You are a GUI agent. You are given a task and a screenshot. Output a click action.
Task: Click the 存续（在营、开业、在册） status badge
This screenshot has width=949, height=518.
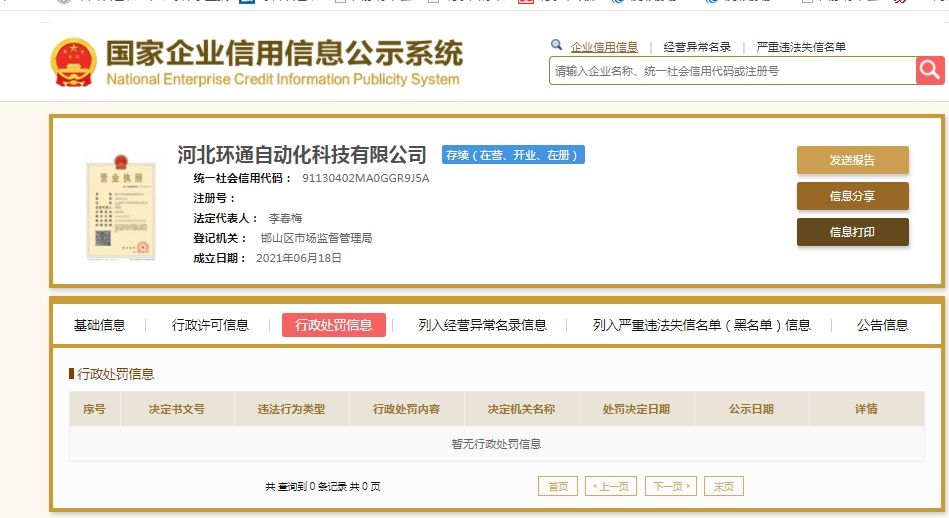(x=513, y=155)
